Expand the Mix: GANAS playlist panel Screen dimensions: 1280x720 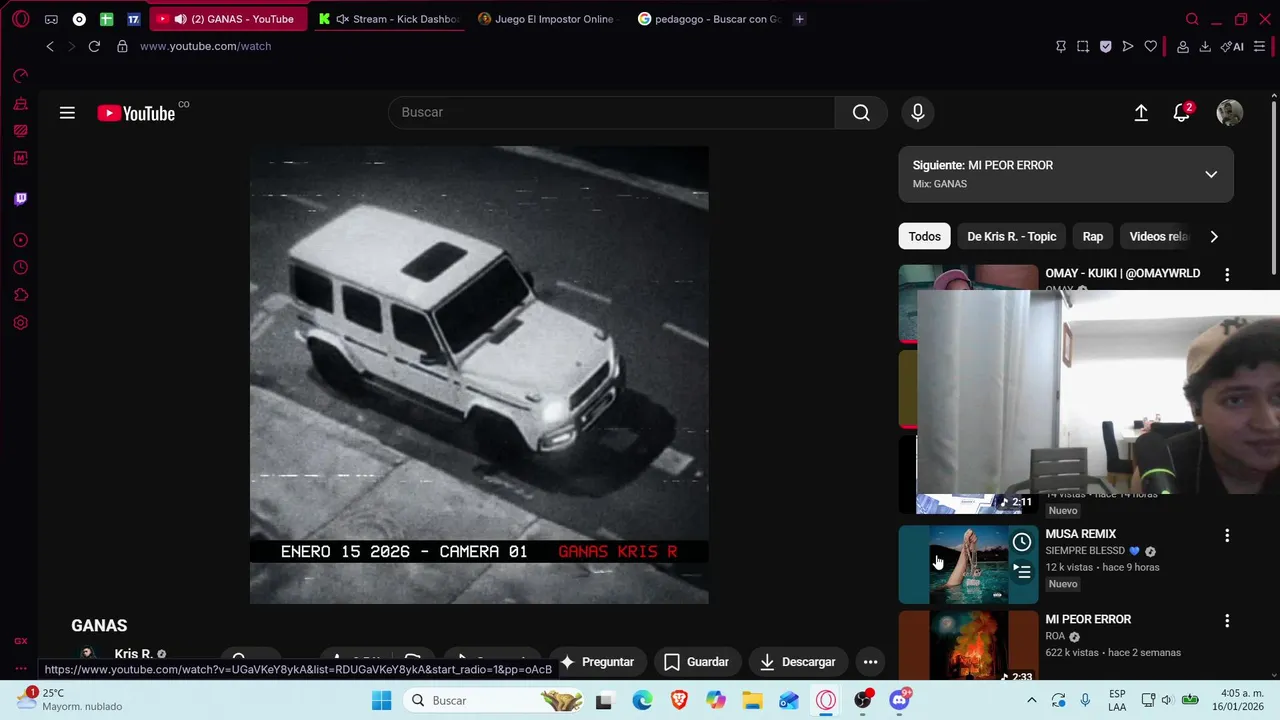[x=1211, y=174]
